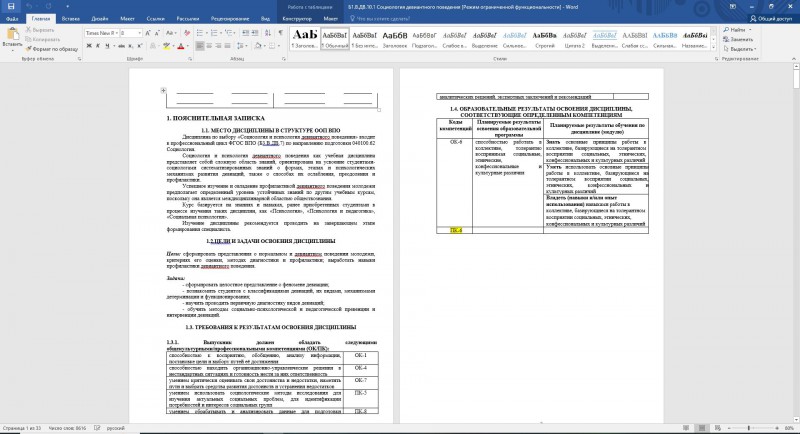Apply the red font color
Screen dimensions: 800x434
[181, 46]
